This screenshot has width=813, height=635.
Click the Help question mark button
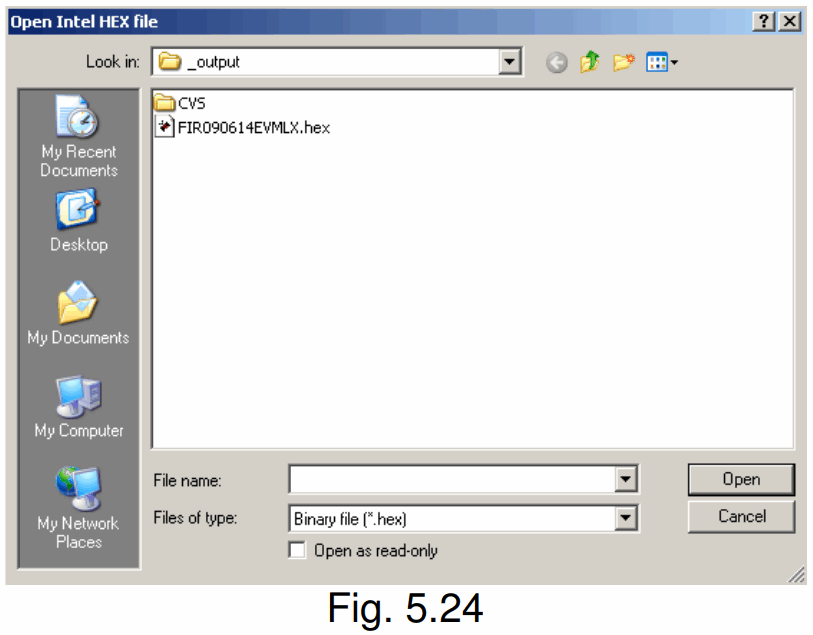pyautogui.click(x=764, y=22)
